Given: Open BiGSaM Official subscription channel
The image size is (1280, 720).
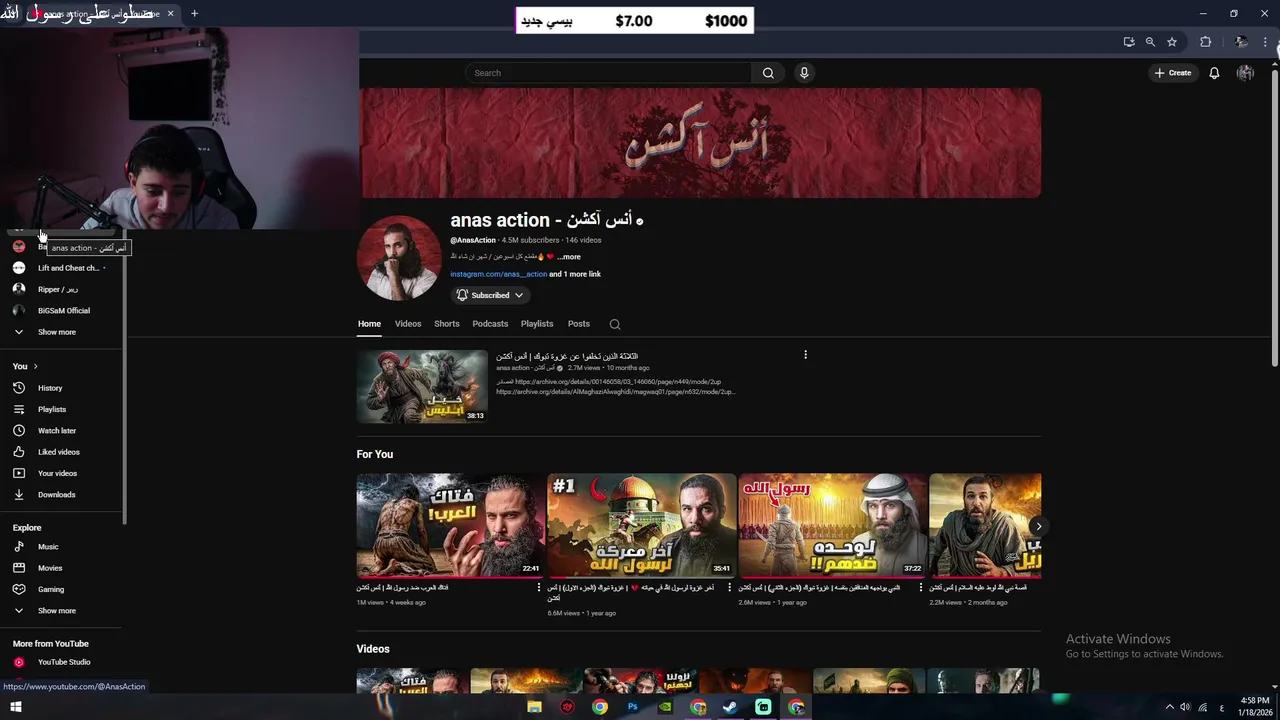Looking at the screenshot, I should click(62, 311).
